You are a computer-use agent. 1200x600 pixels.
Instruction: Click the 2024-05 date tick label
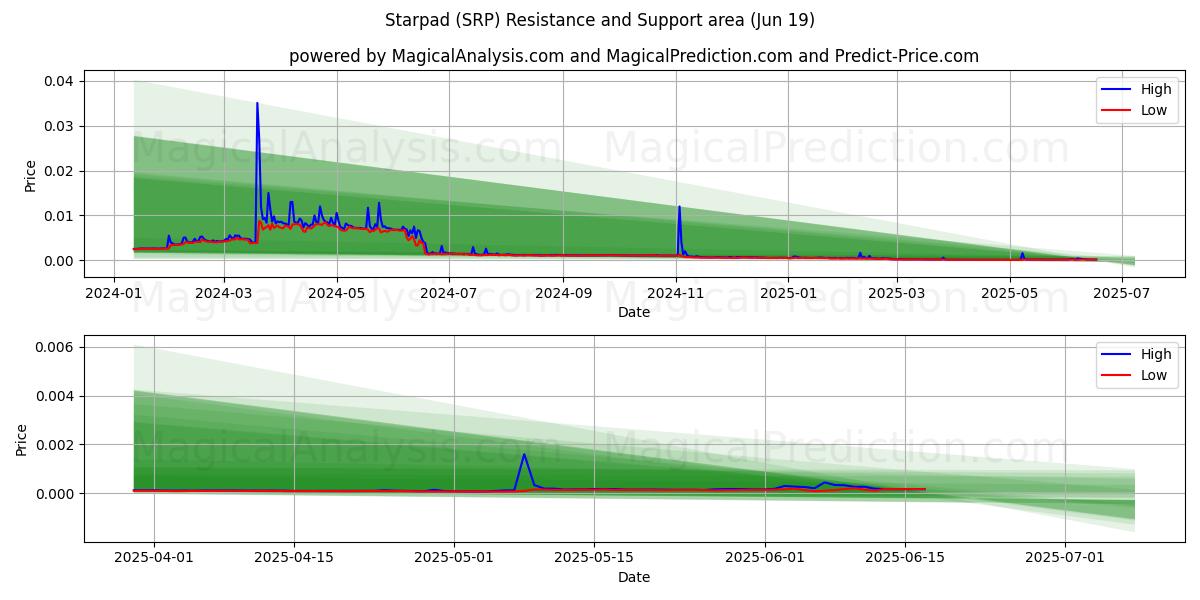pos(336,293)
